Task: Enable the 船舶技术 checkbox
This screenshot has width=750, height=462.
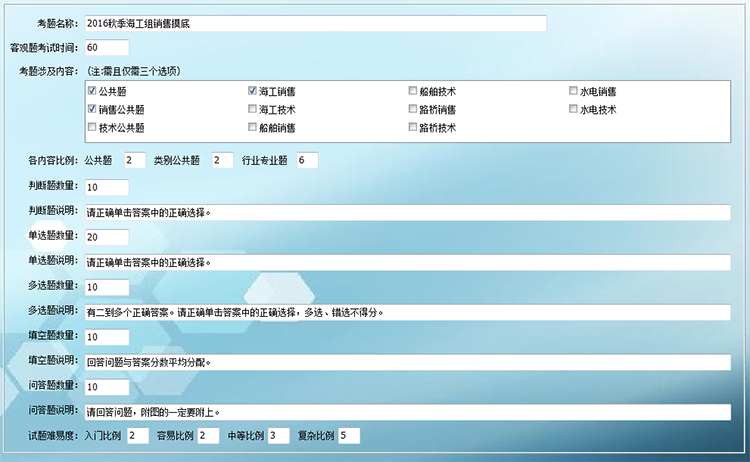Action: click(413, 91)
